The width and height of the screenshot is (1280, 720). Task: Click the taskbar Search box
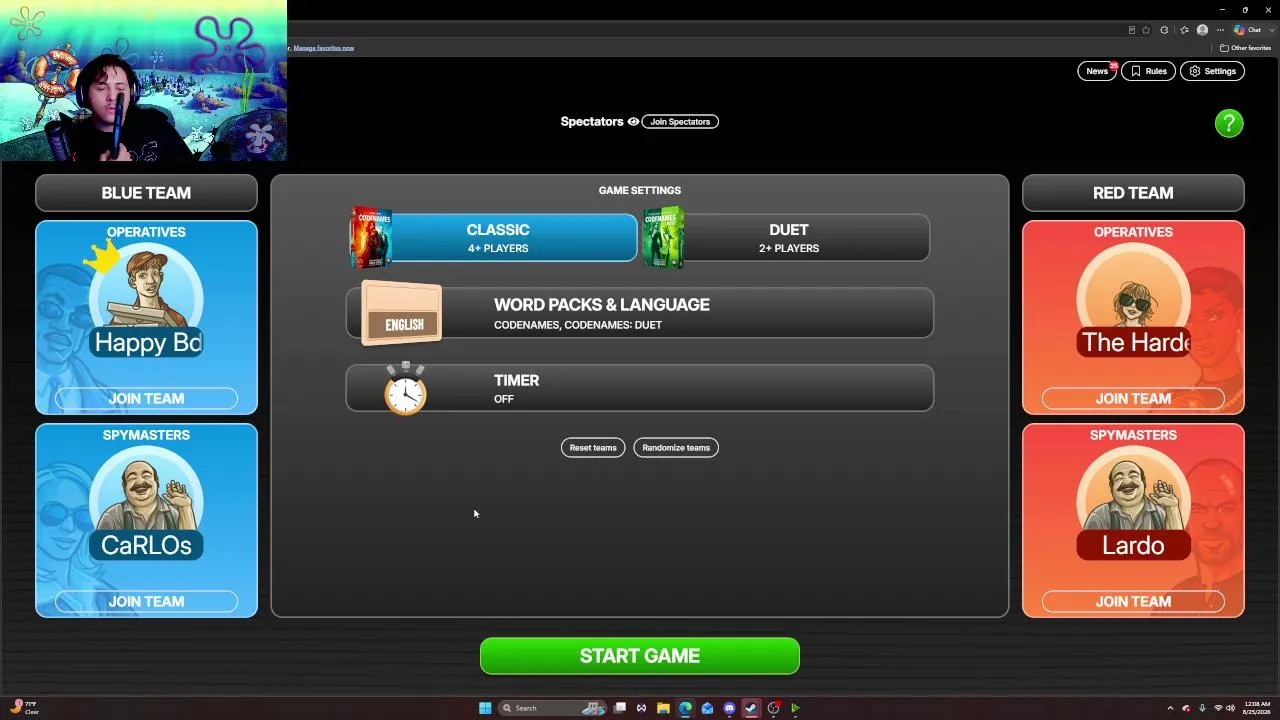coord(553,708)
